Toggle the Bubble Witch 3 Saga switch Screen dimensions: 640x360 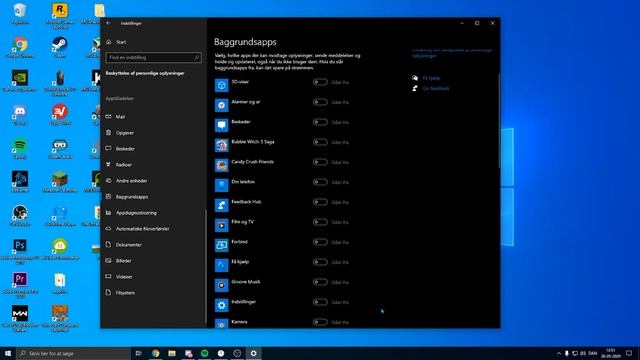coord(320,142)
